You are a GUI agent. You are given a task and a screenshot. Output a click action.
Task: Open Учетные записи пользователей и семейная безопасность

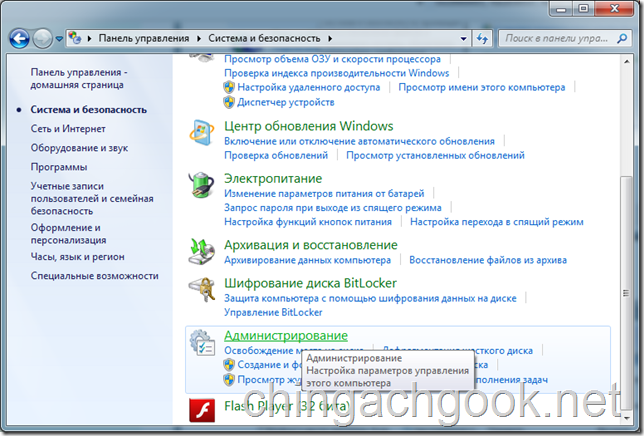coord(92,198)
